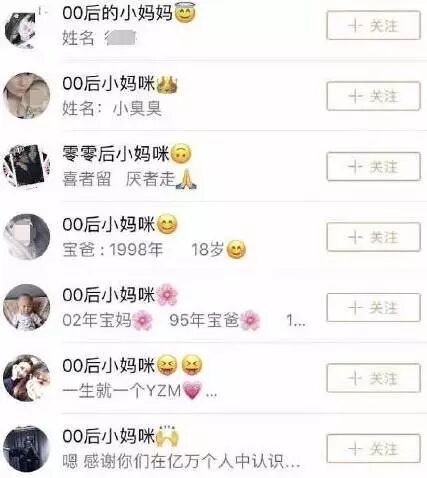Open couple avatar beside 一生就一个YZM
This screenshot has height=478, width=427.
click(27, 378)
